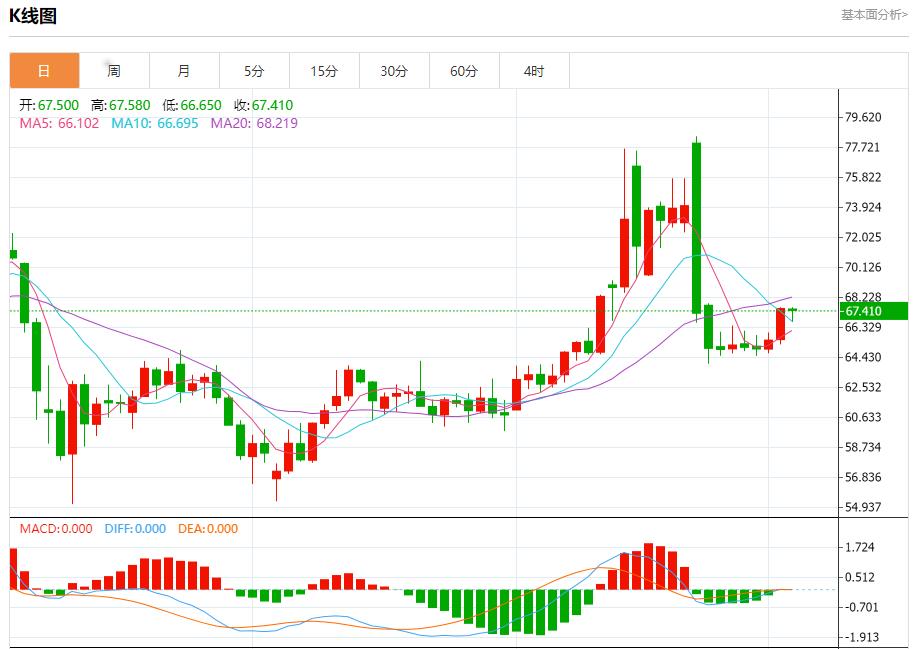Switch to the 周 weekly tab
916x649 pixels.
coord(114,71)
